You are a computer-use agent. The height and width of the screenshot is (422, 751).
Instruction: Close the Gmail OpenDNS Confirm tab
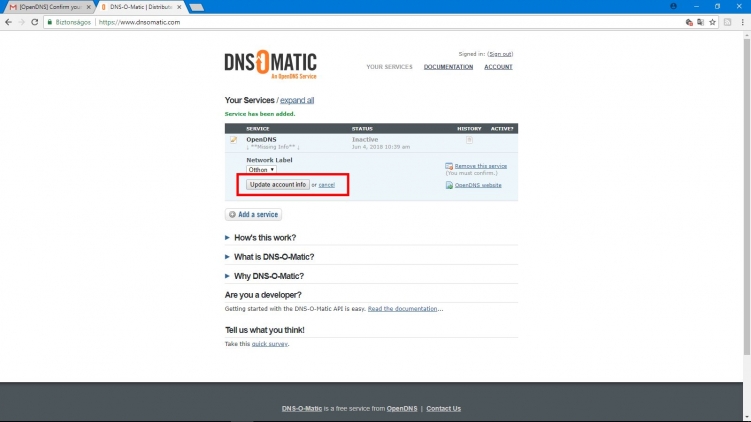click(x=89, y=7)
